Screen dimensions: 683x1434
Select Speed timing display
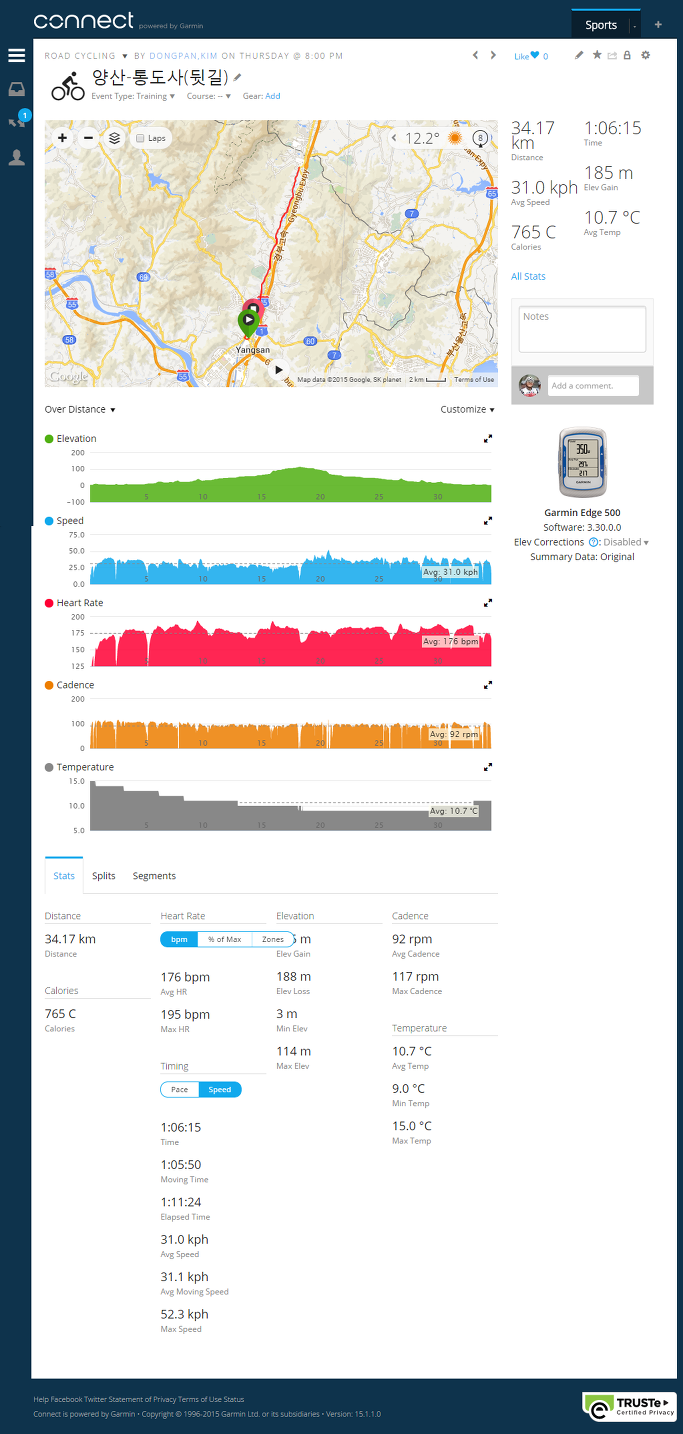coord(220,1089)
